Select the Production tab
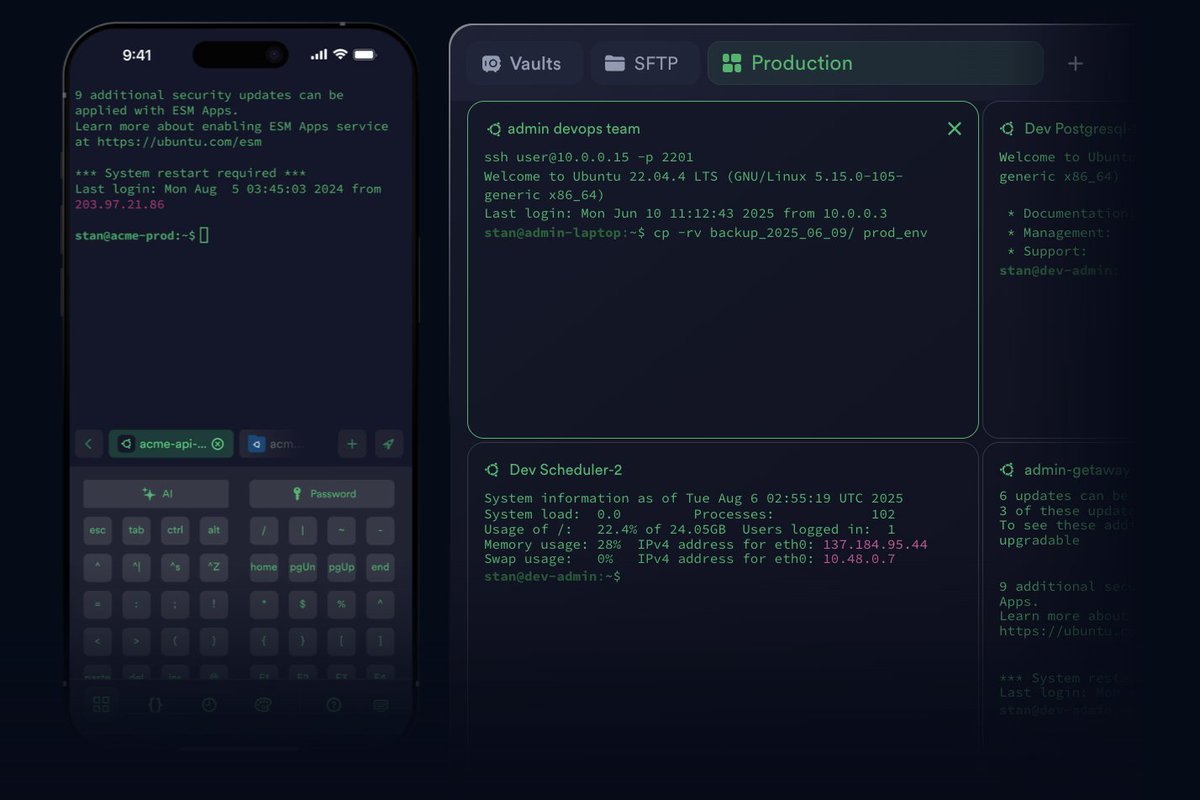 pos(875,64)
